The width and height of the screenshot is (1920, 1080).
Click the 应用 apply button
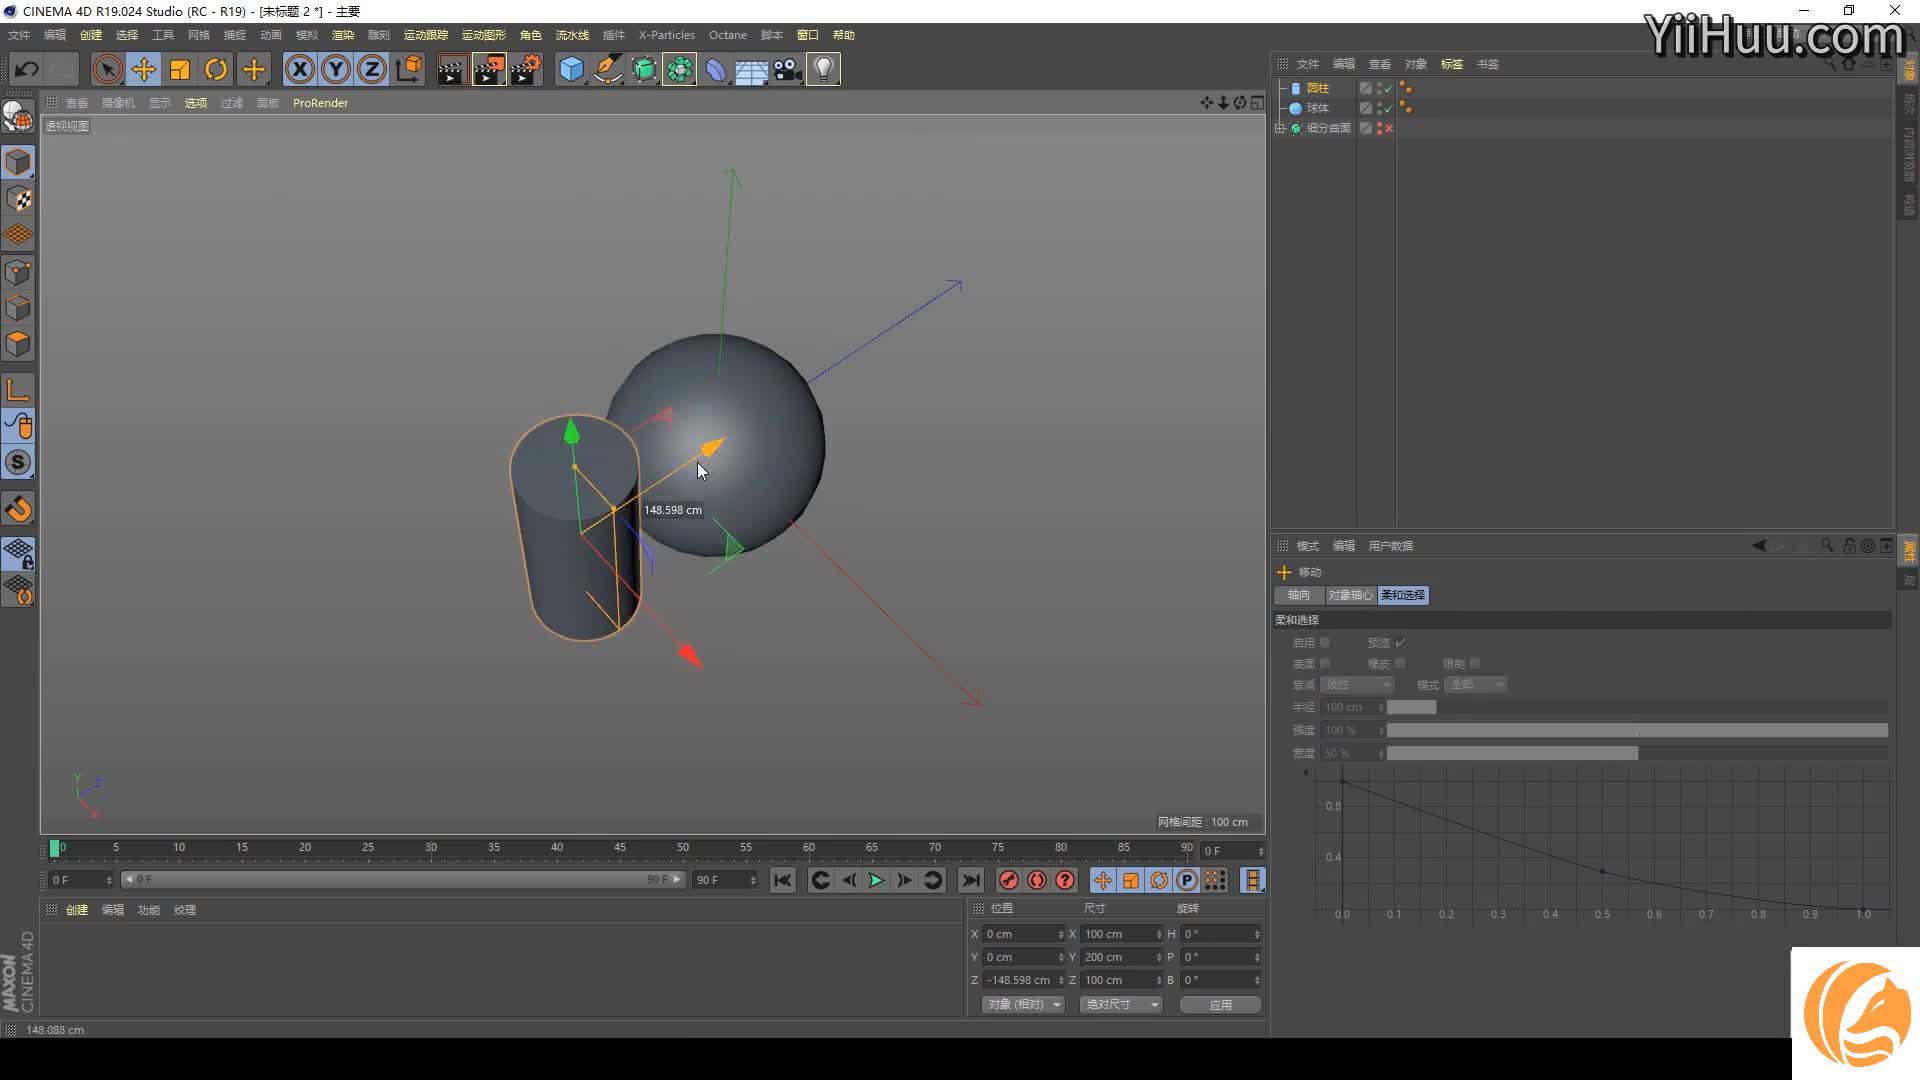tap(1220, 1004)
